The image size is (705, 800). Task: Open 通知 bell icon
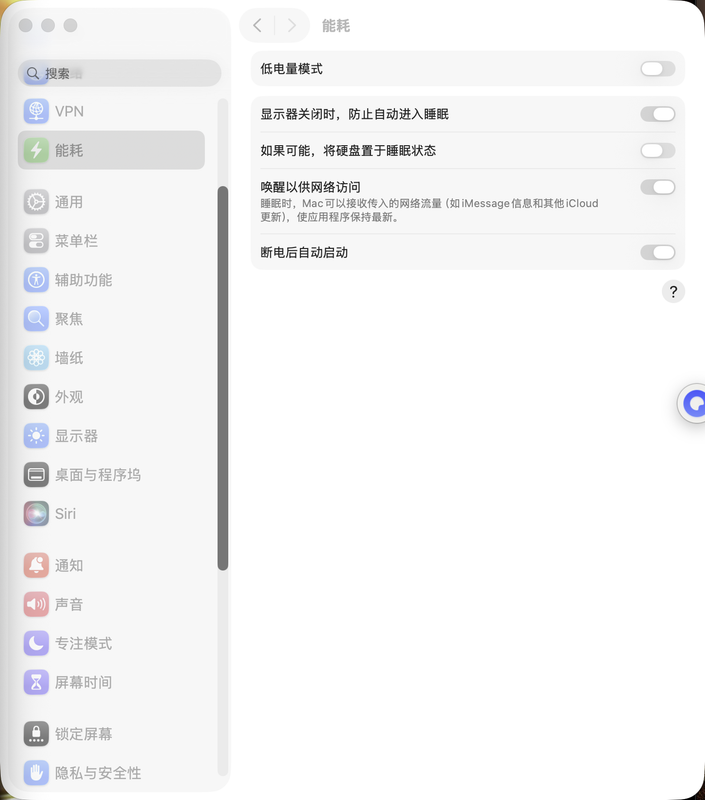36,565
